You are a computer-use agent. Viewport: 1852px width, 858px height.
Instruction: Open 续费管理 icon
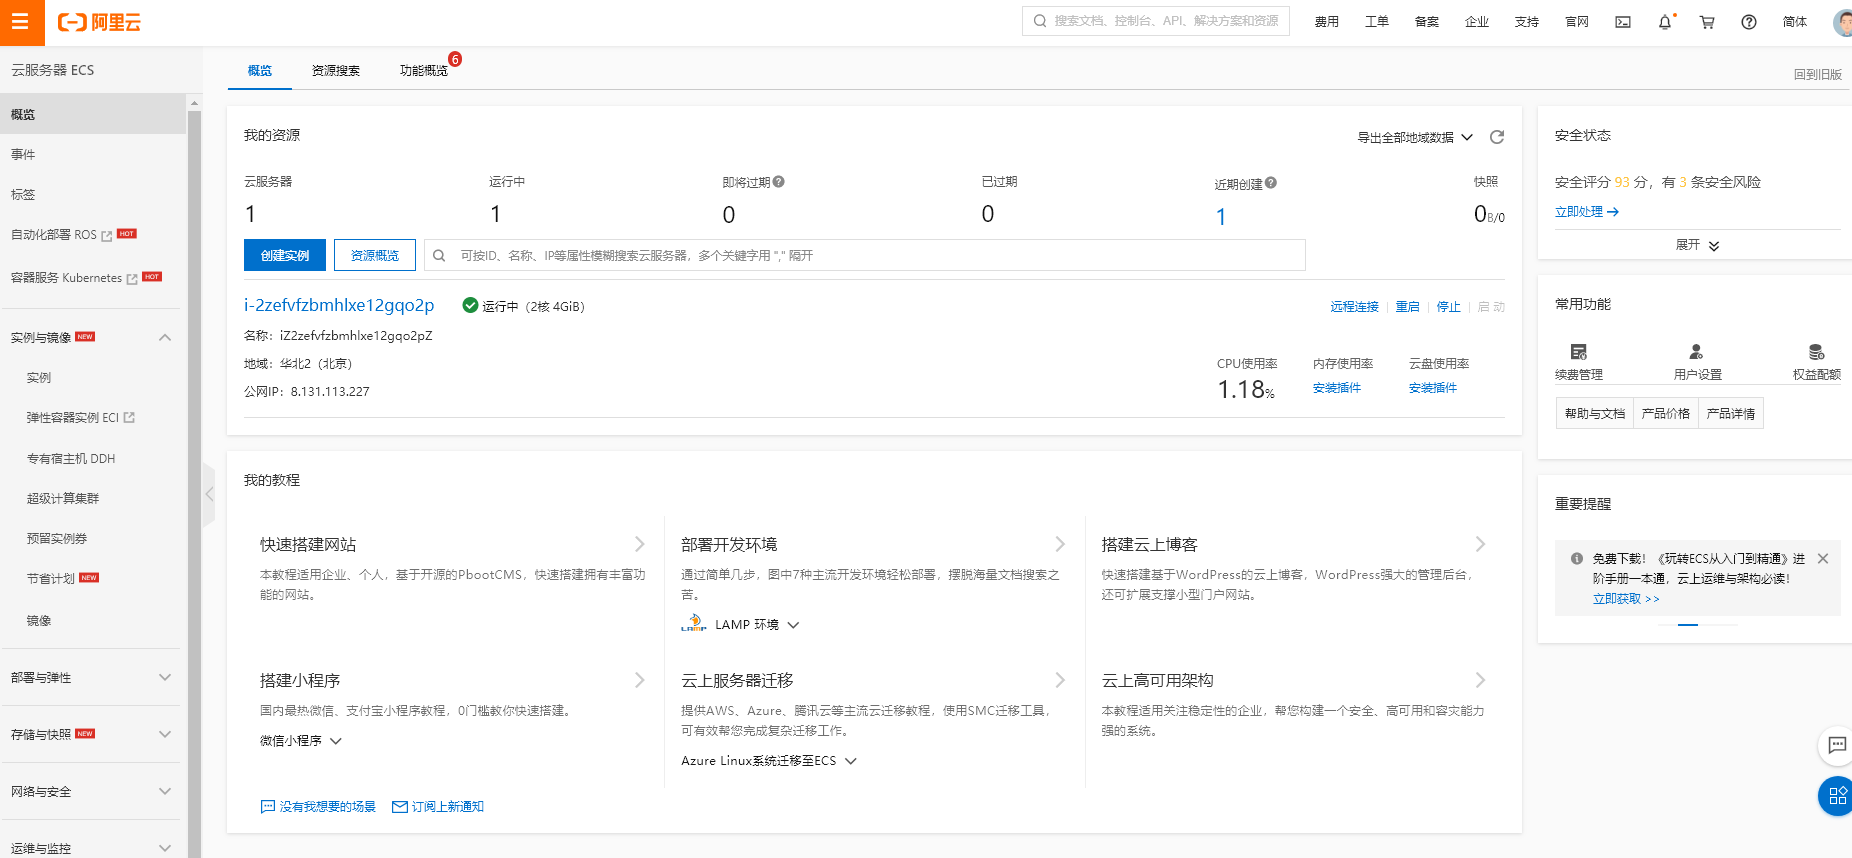pos(1579,352)
